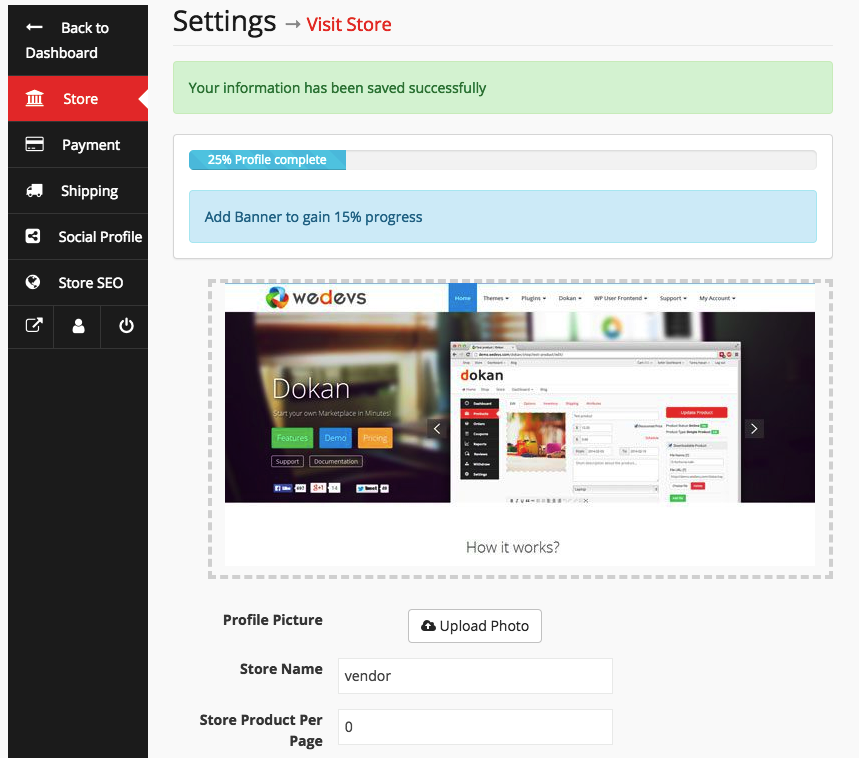Click the Settings page heading

point(225,21)
